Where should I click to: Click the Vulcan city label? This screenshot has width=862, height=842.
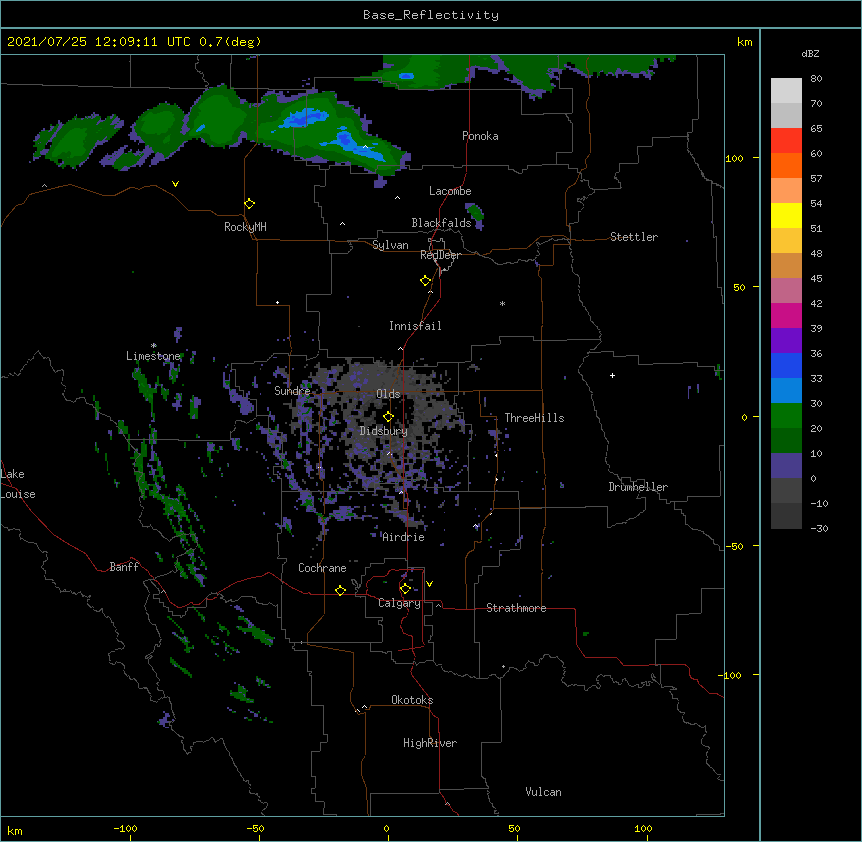(x=543, y=792)
